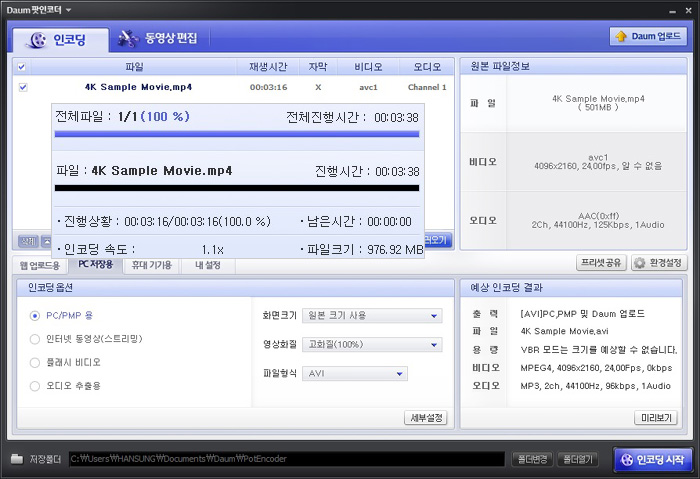The width and height of the screenshot is (700, 479).
Task: Click the 파일 column header
Action: click(x=134, y=67)
